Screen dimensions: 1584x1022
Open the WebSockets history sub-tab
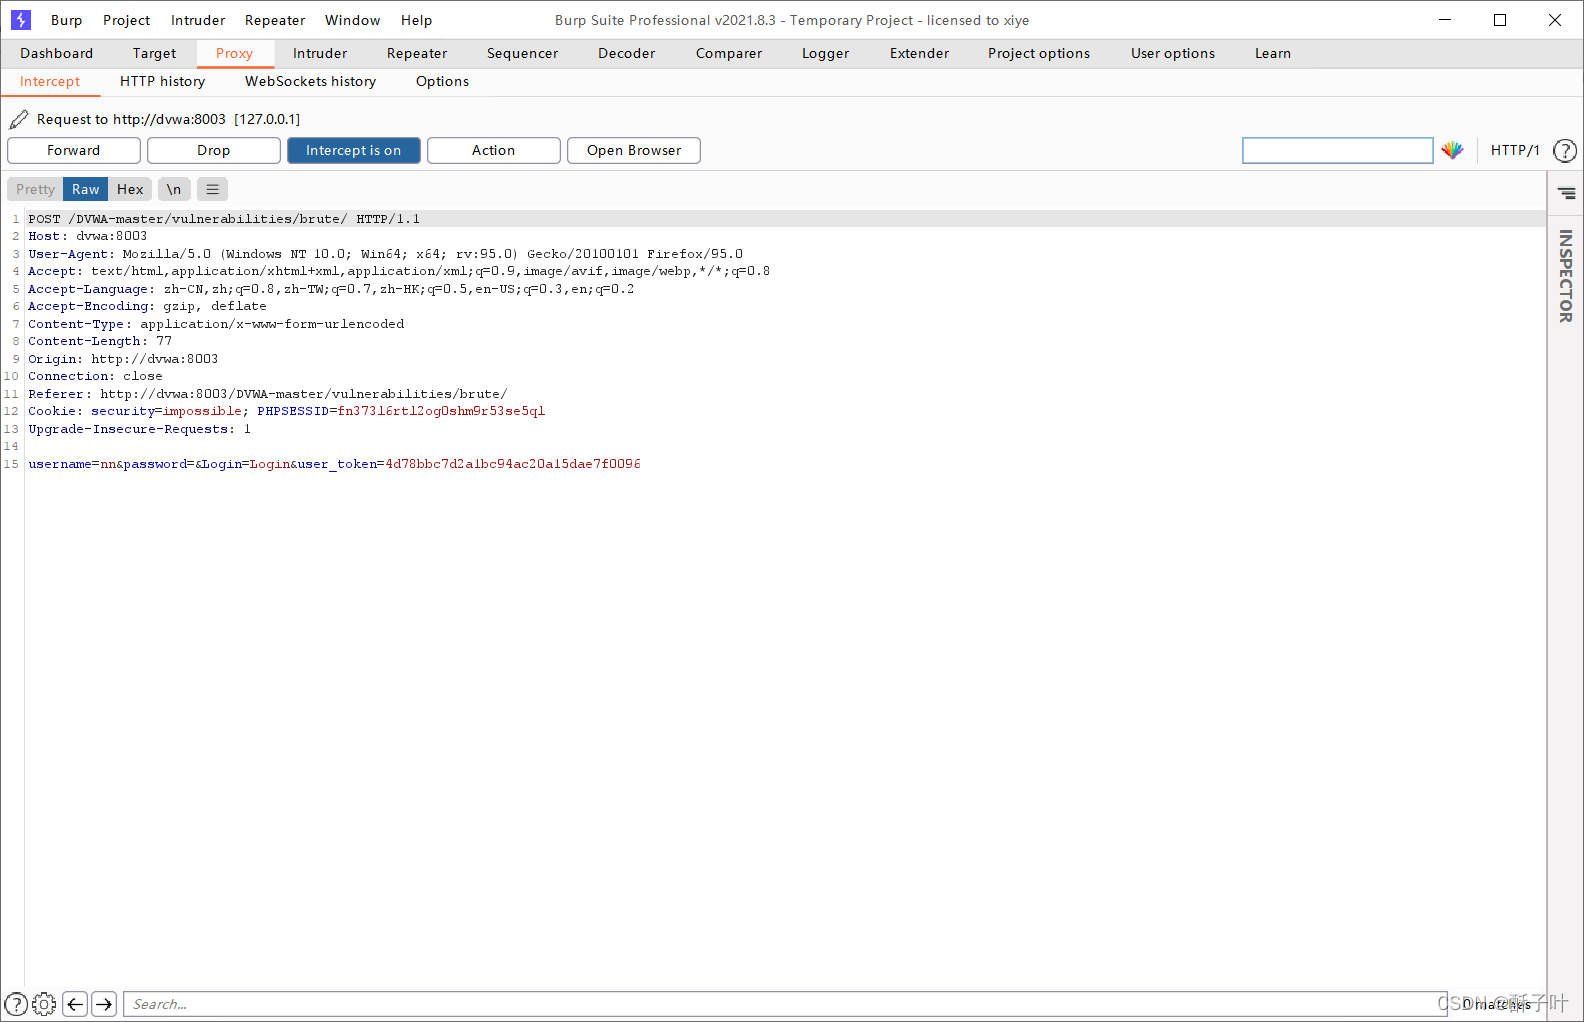point(311,81)
